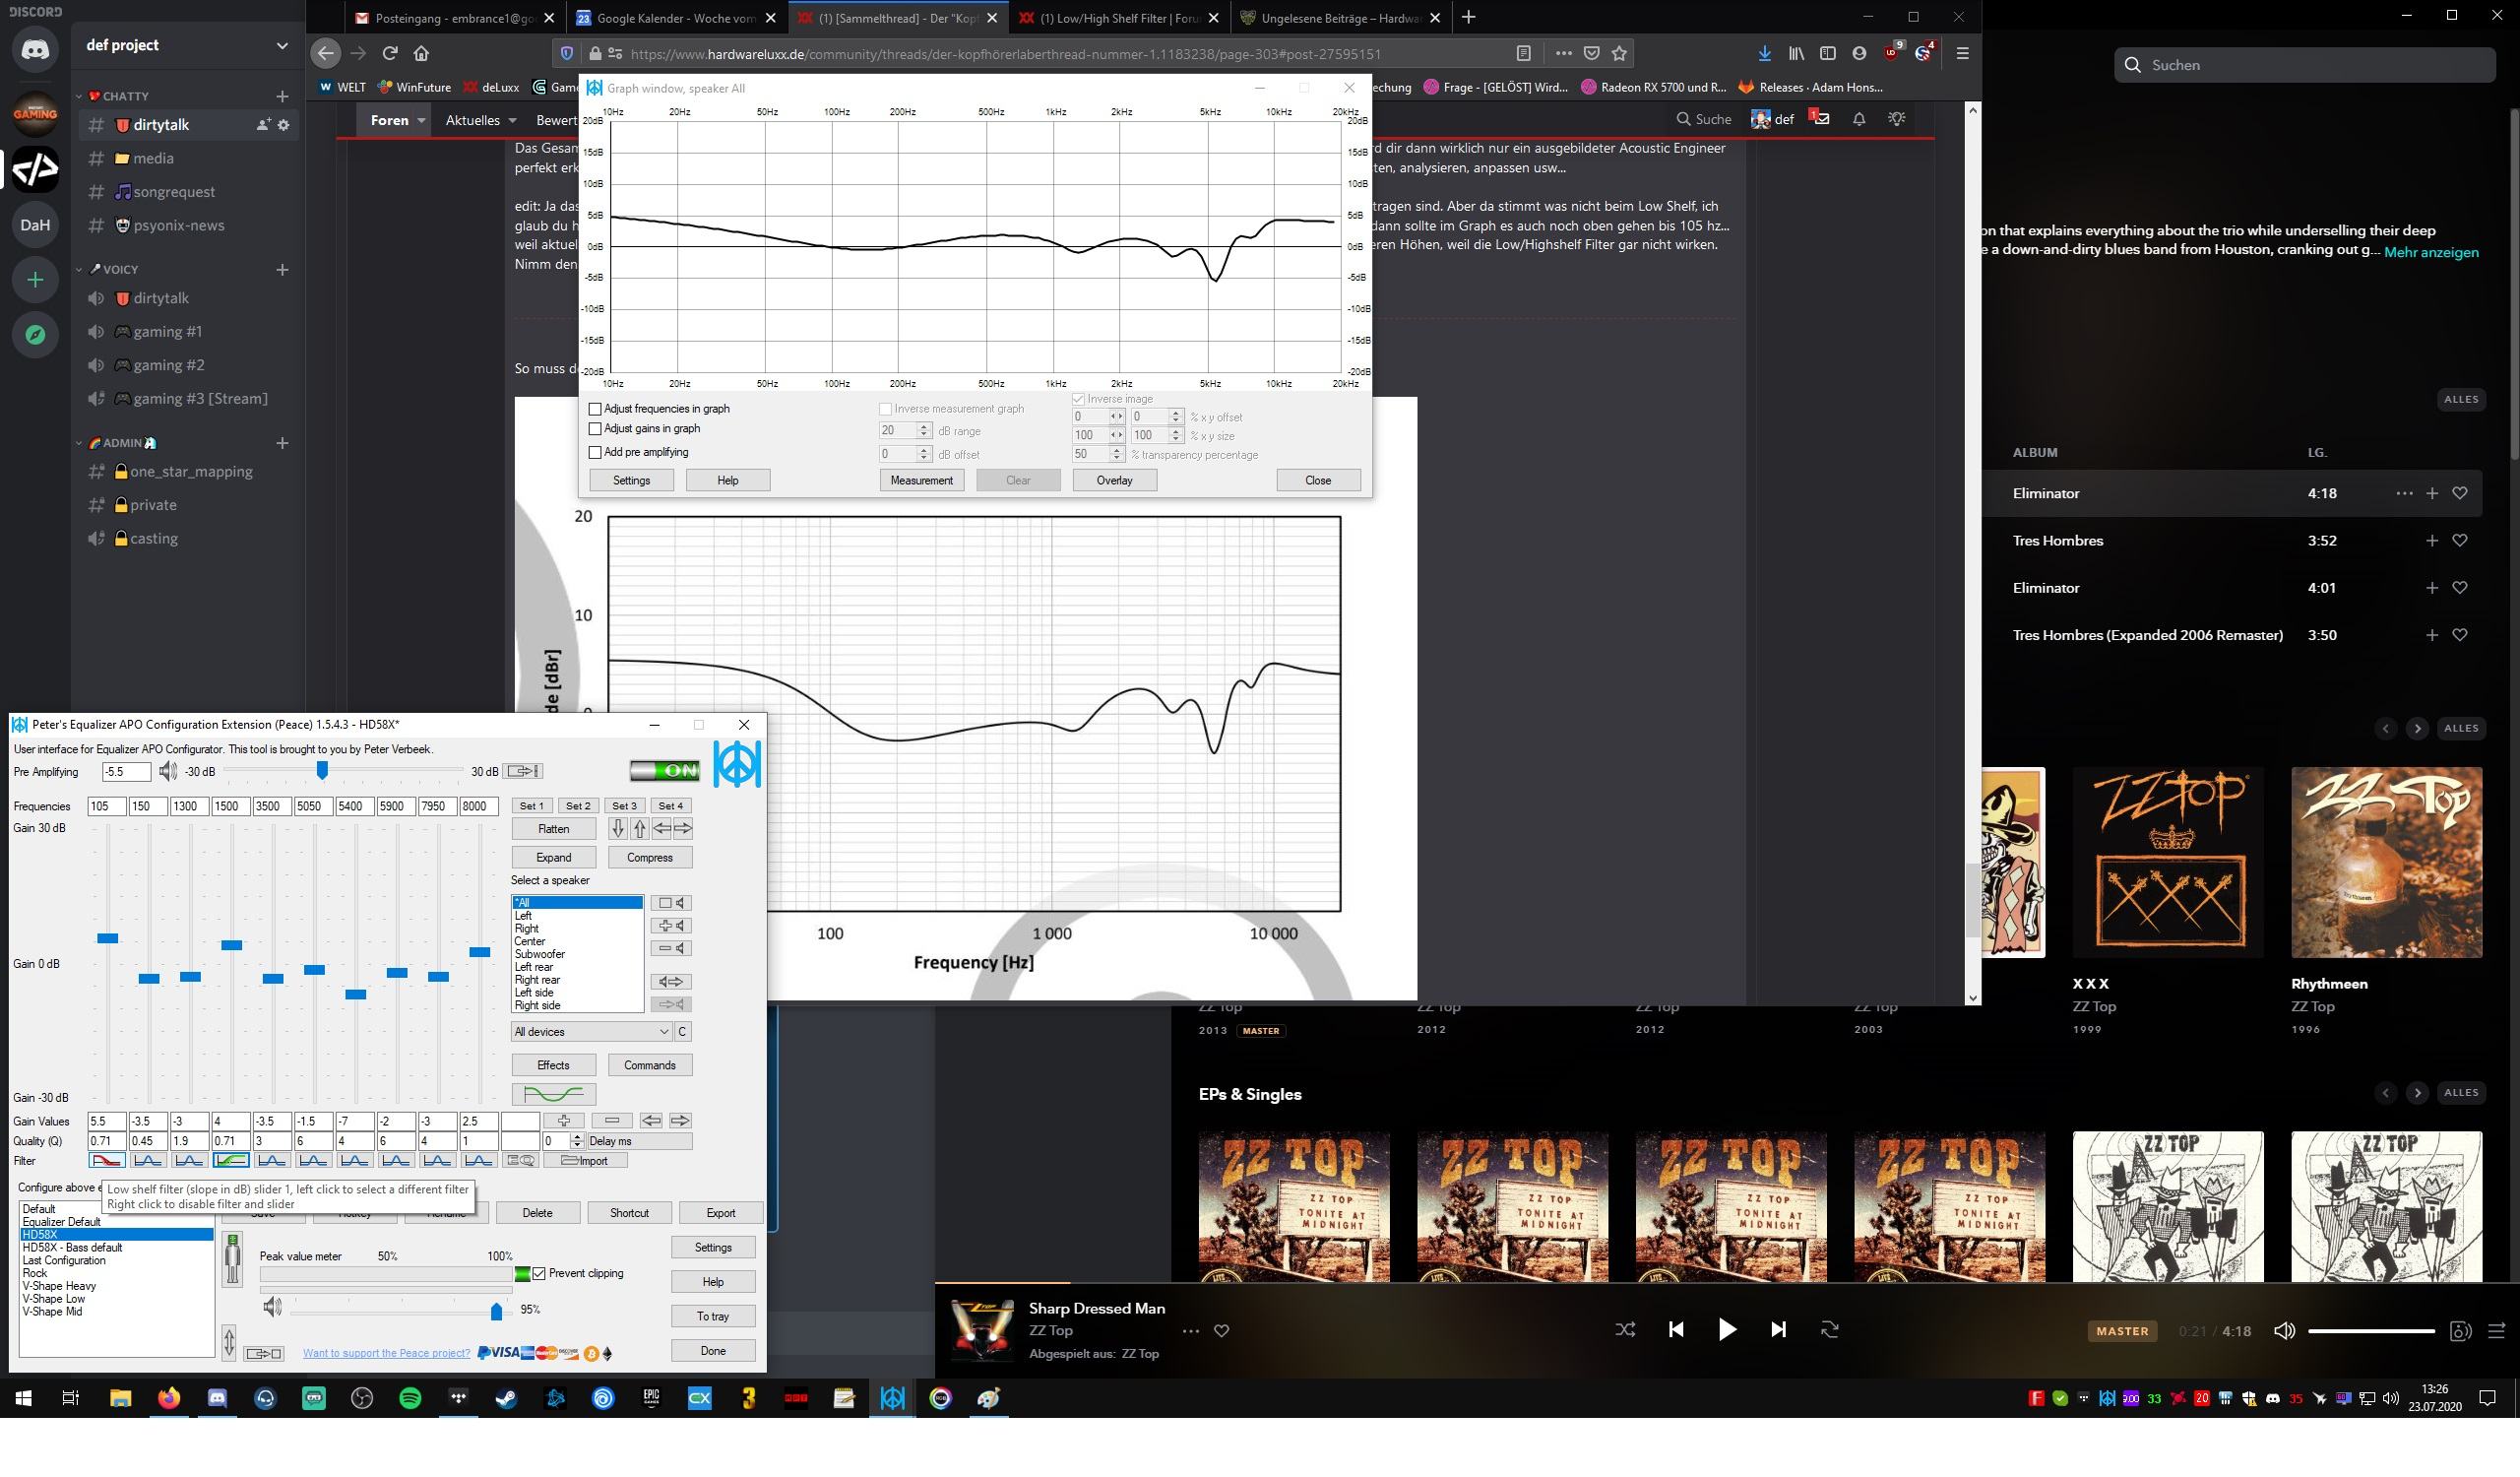The height and width of the screenshot is (1477, 2520).
Task: Enable Adjust frequencies in graph checkbox
Action: (595, 409)
